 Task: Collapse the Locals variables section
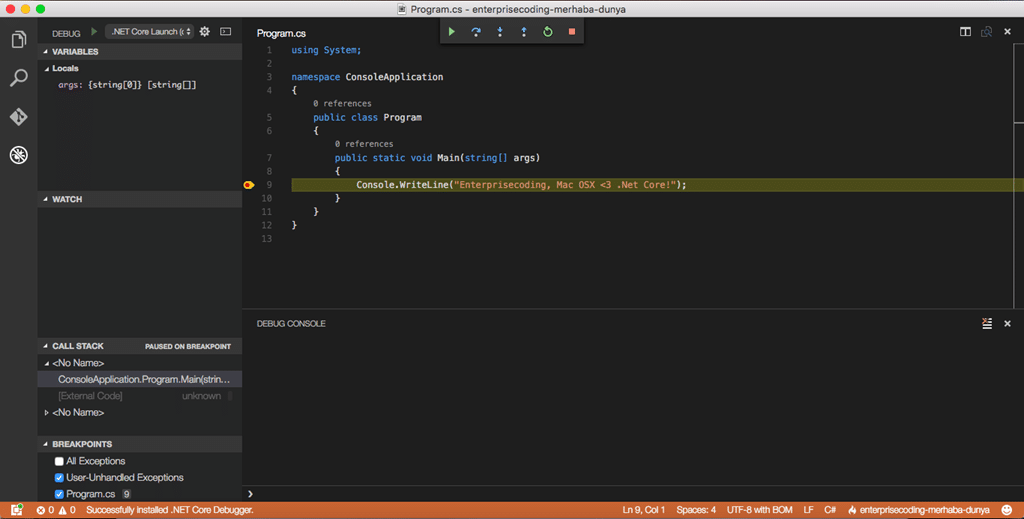point(47,69)
